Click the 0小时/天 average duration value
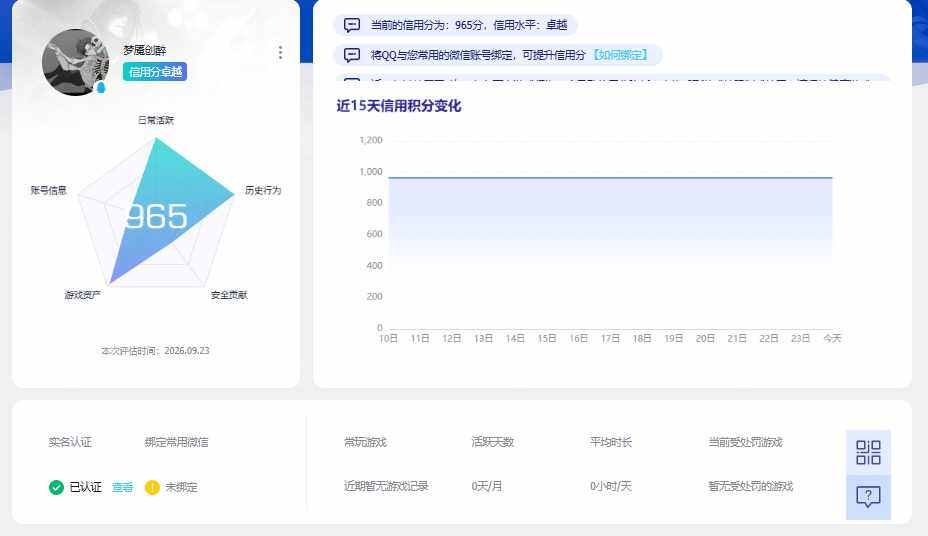The height and width of the screenshot is (536, 928). pyautogui.click(x=611, y=486)
